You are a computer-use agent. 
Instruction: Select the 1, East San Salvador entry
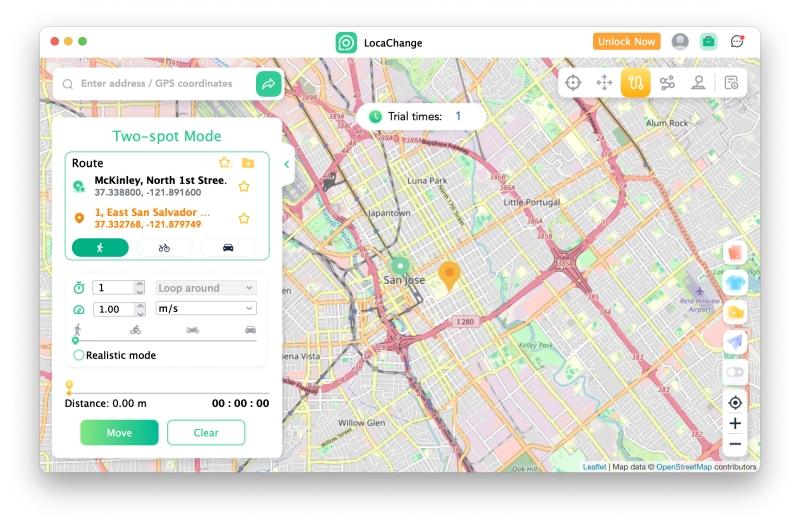[152, 218]
